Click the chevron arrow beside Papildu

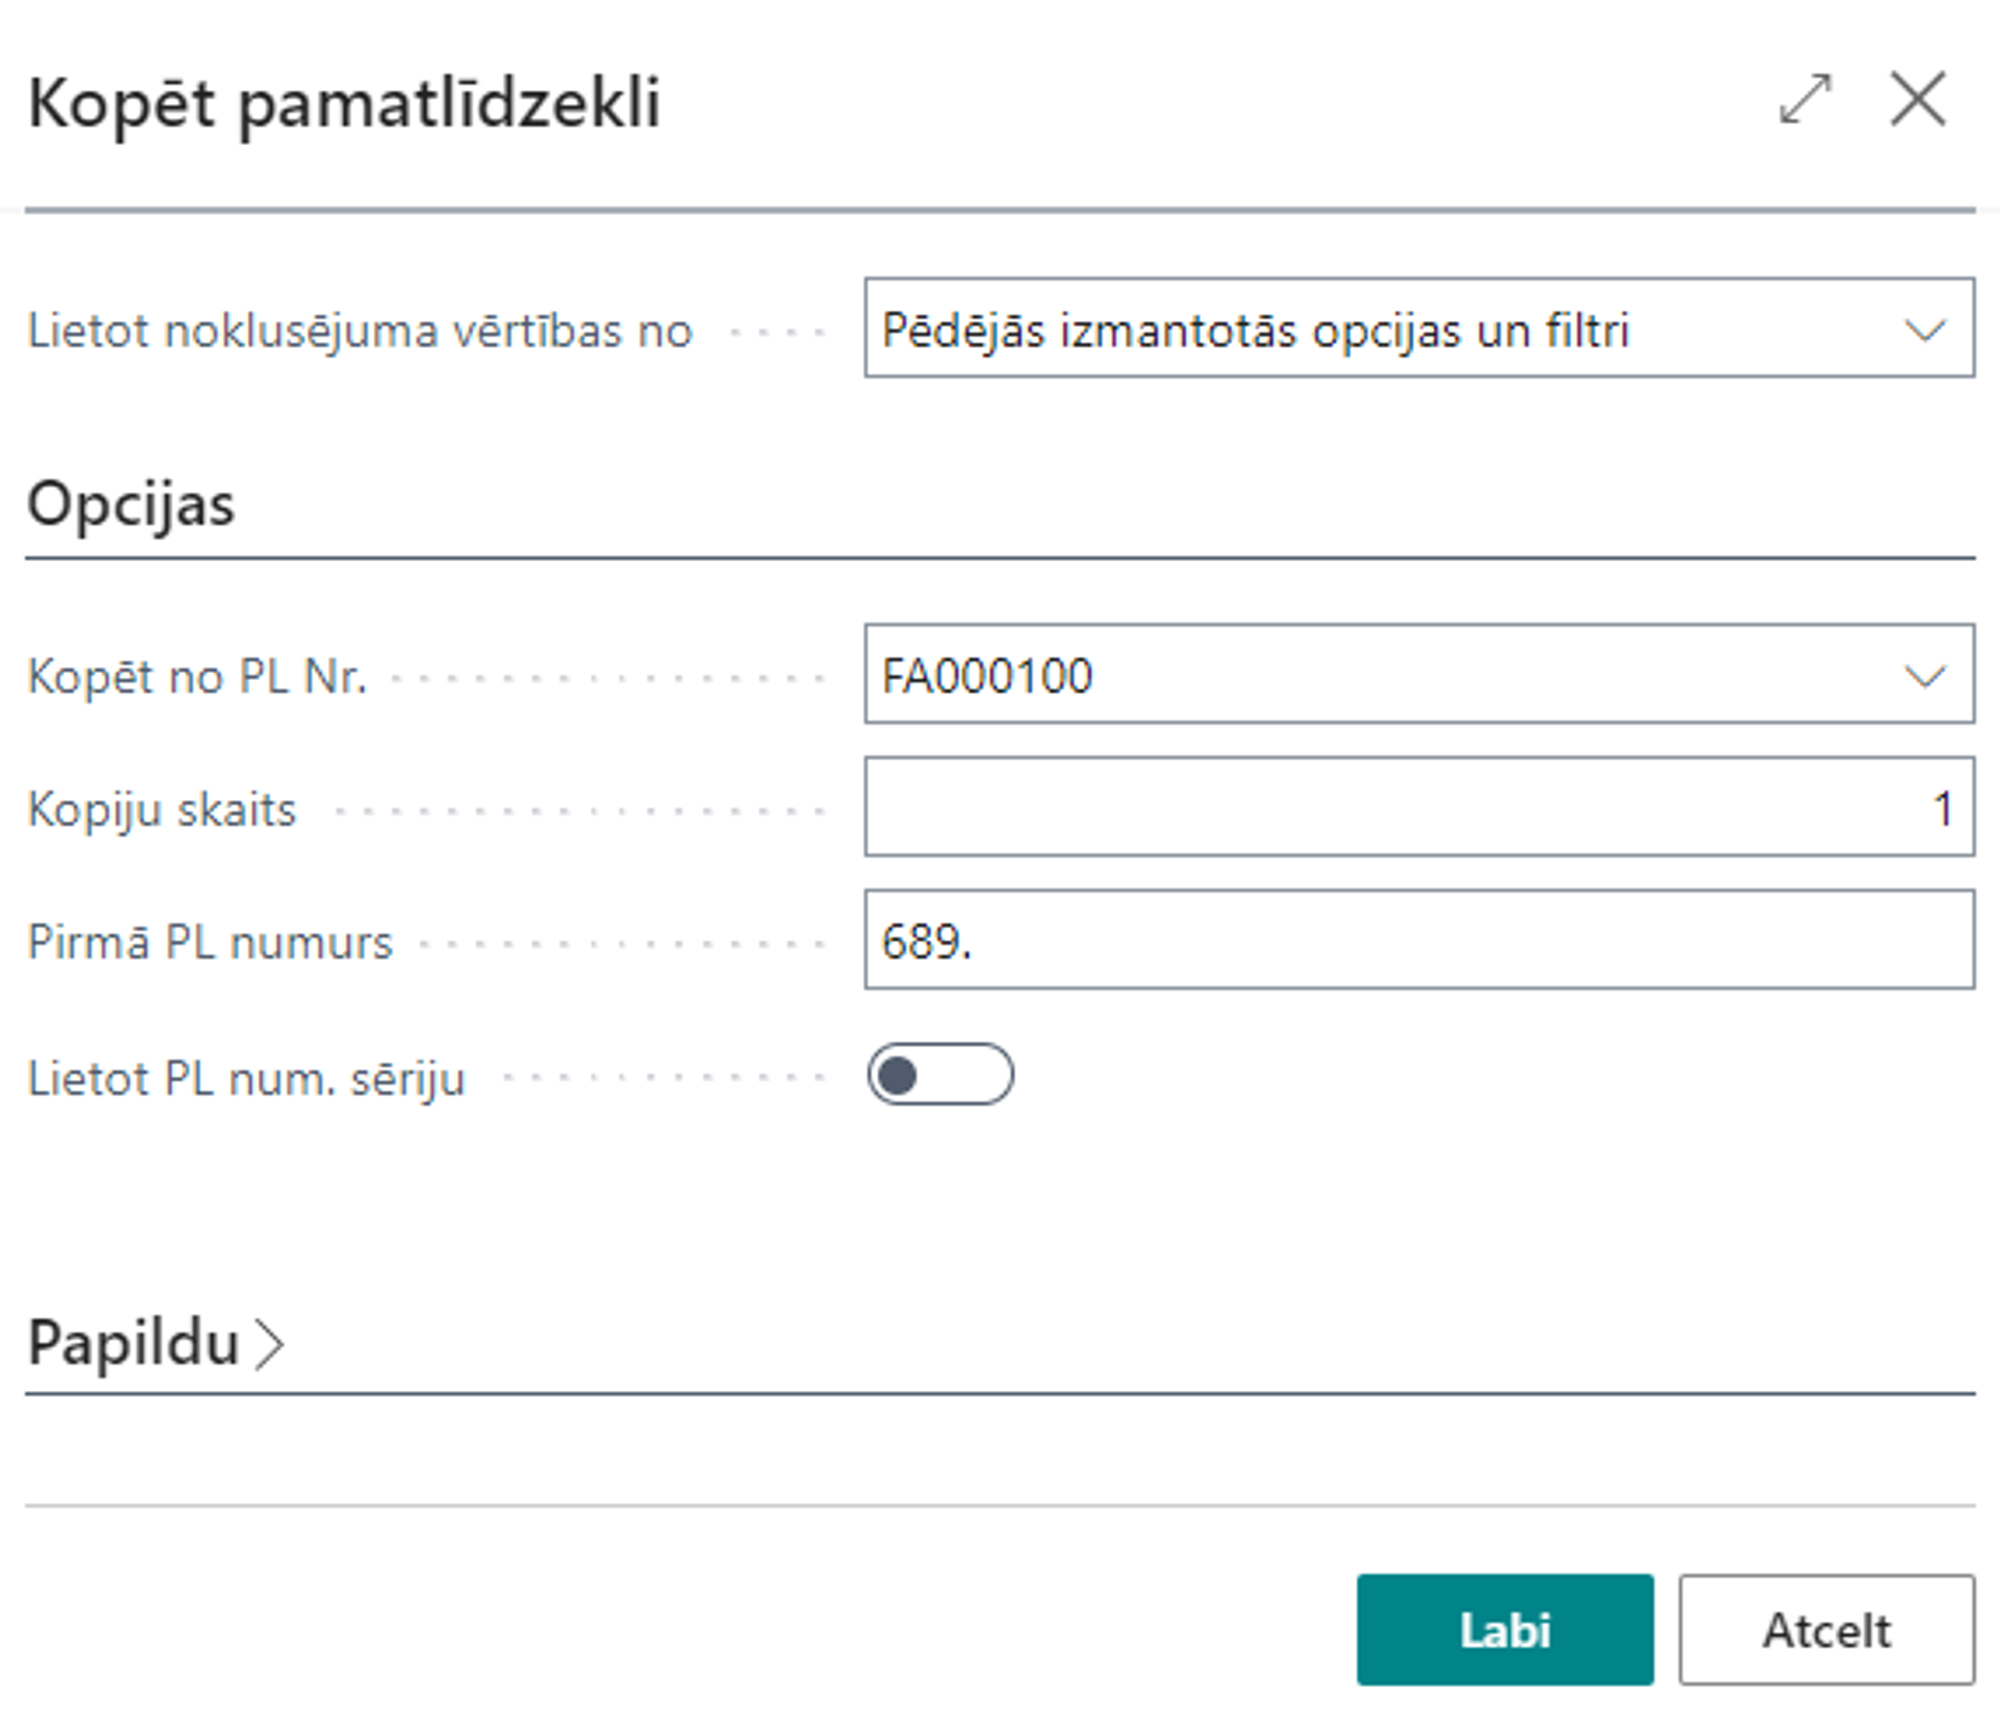point(270,1344)
